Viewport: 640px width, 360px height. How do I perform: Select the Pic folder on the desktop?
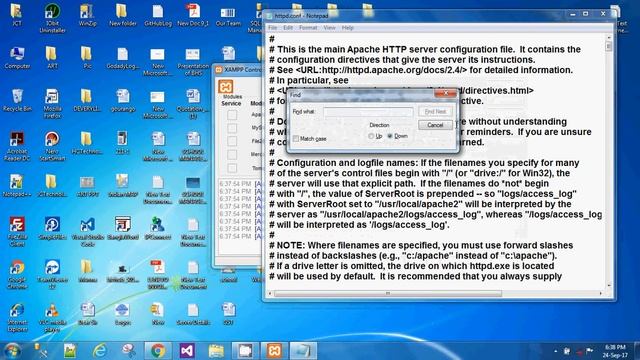[87, 58]
